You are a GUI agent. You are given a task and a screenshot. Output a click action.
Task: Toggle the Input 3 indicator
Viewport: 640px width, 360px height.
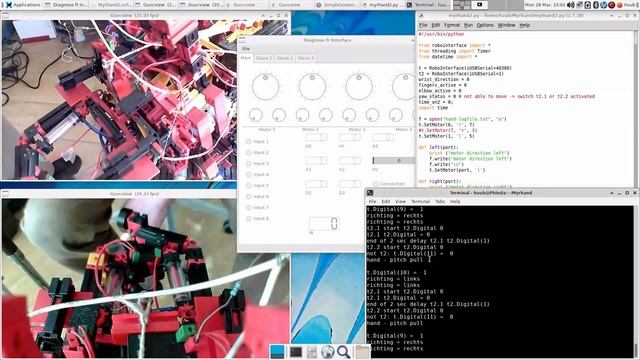[249, 164]
